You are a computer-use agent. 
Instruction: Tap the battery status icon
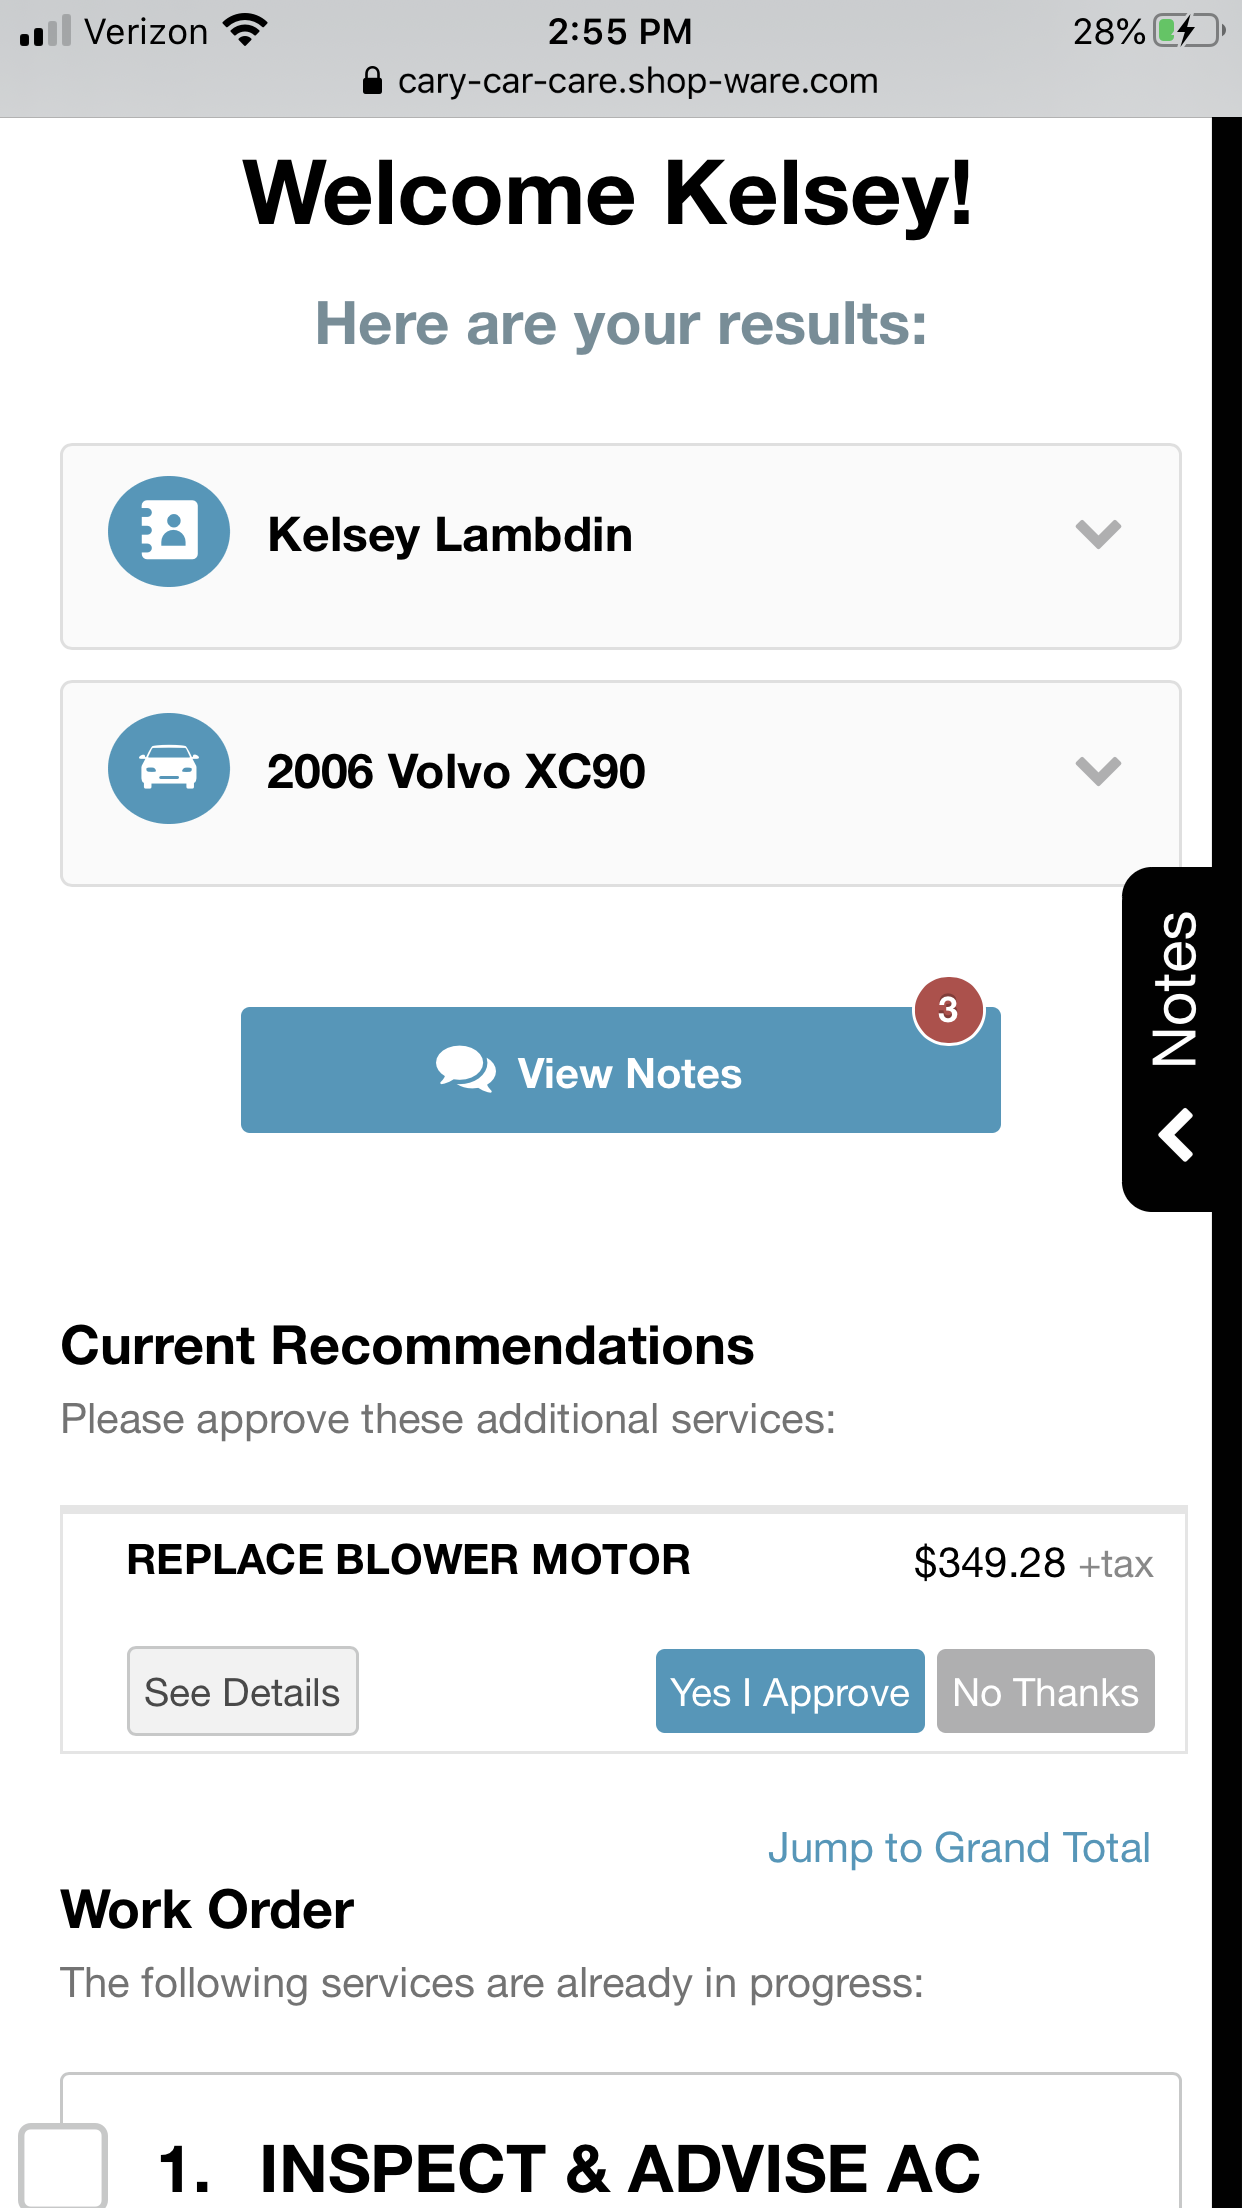[1188, 31]
